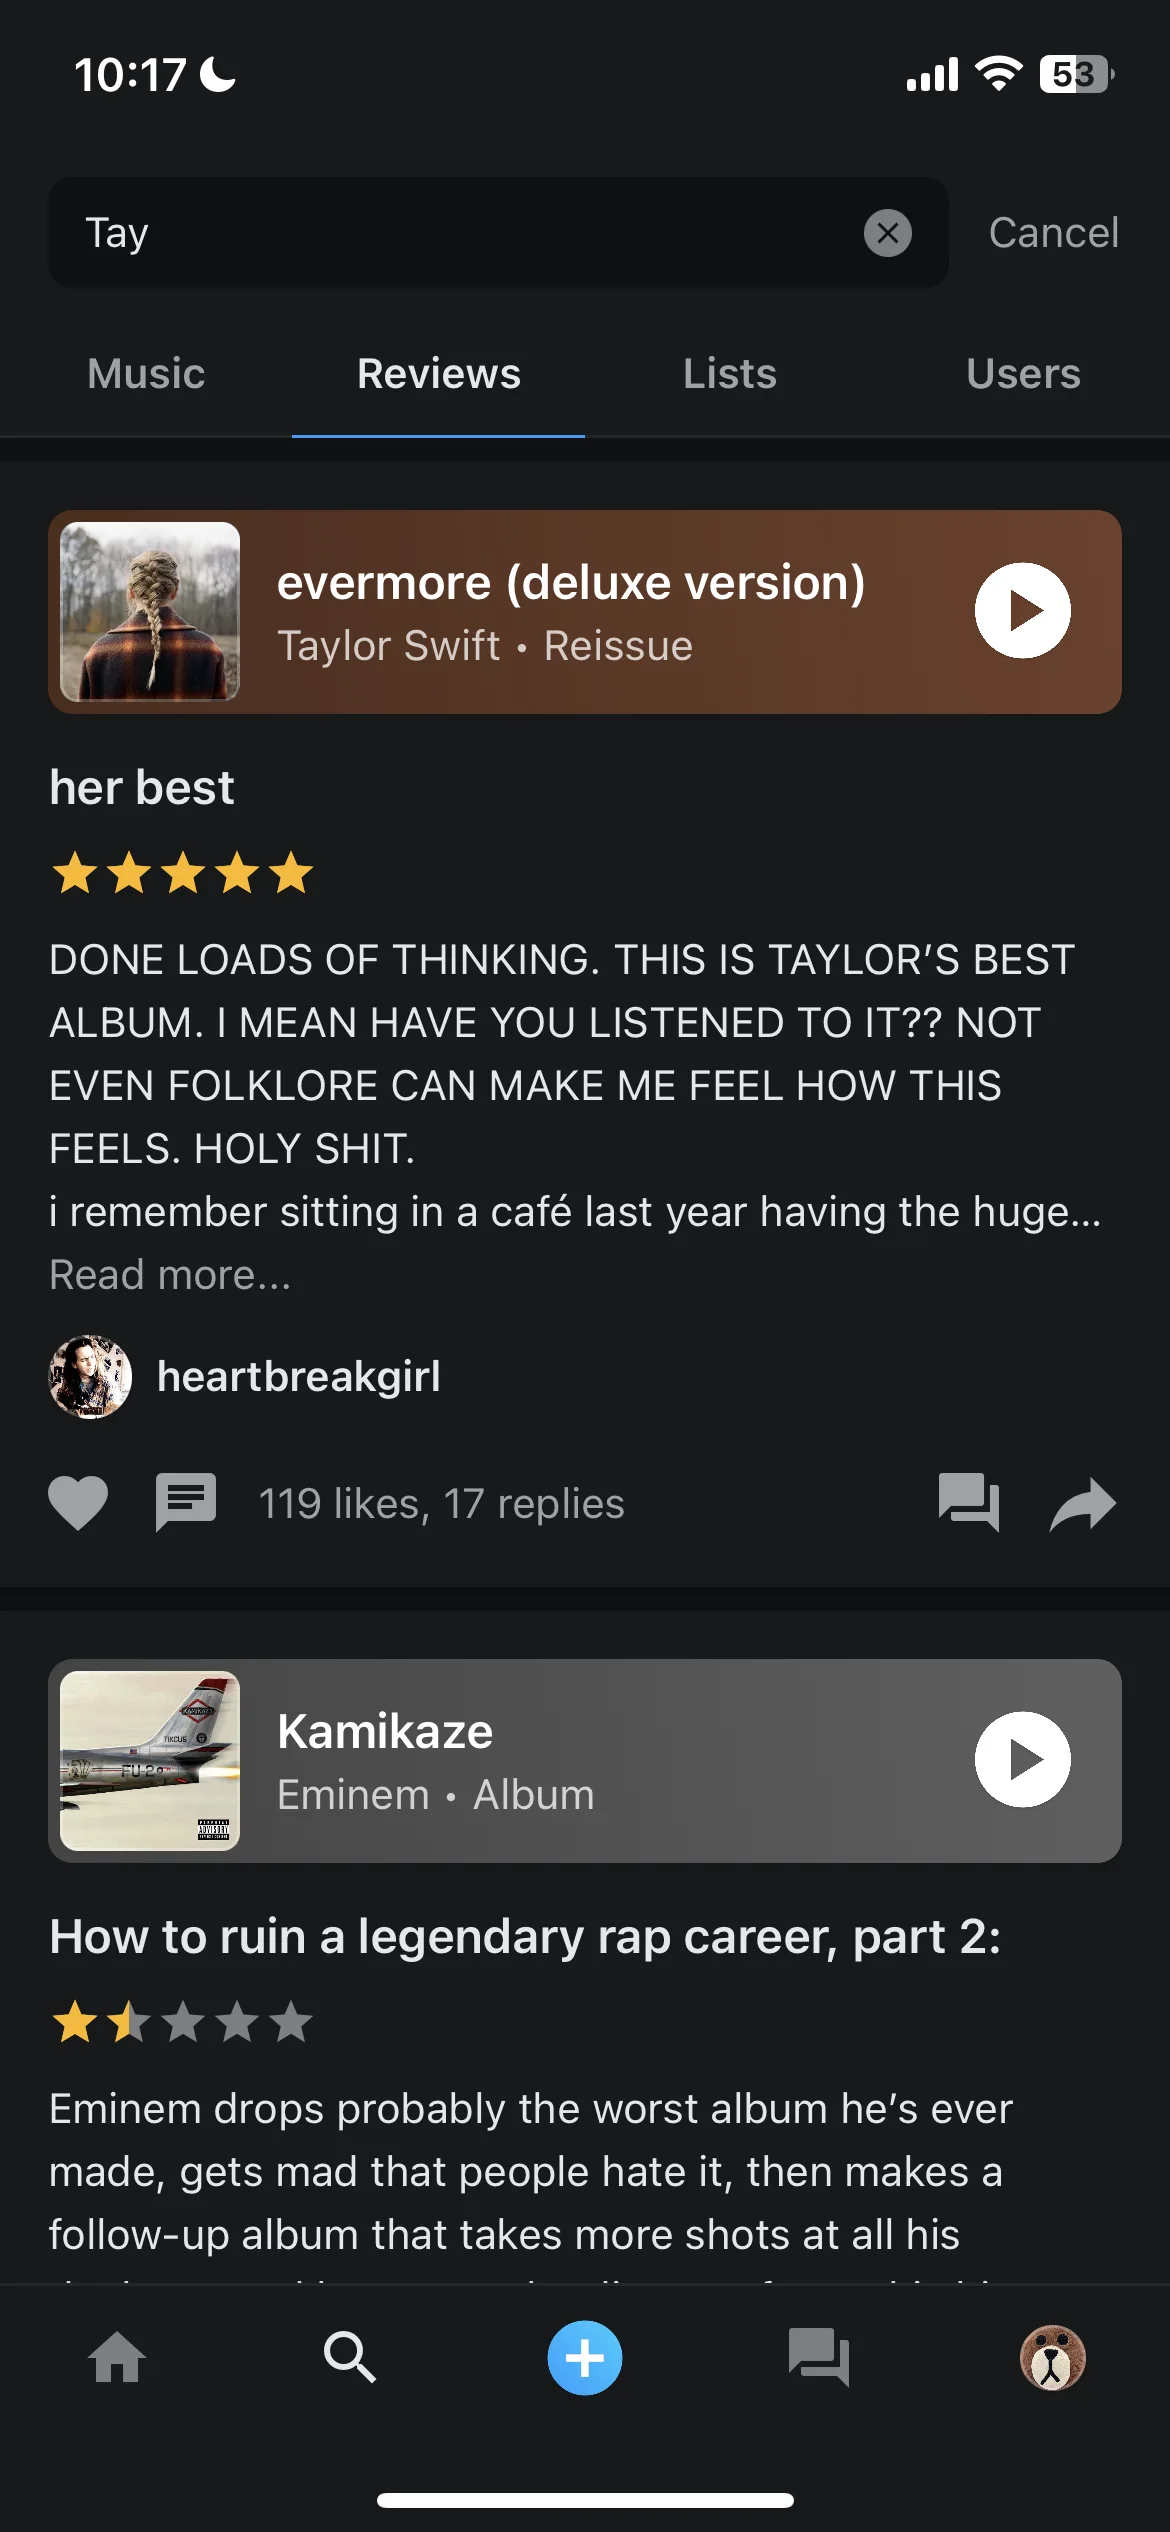Play evermore (deluxe version) album

(1022, 611)
